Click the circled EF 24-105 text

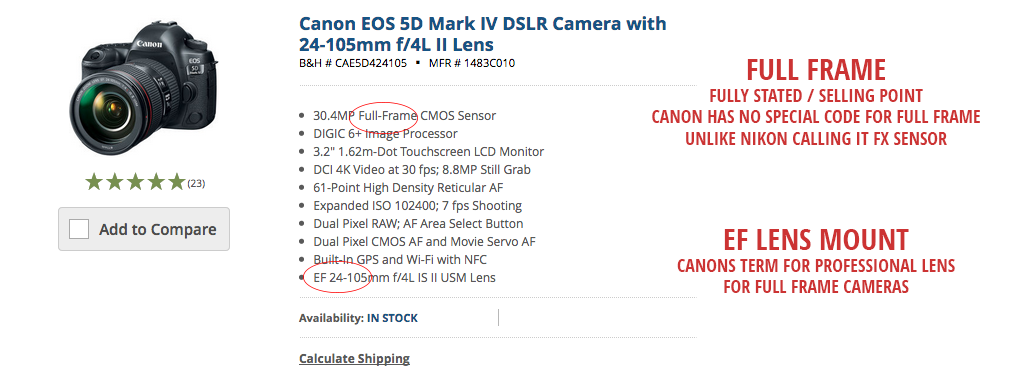tap(341, 278)
